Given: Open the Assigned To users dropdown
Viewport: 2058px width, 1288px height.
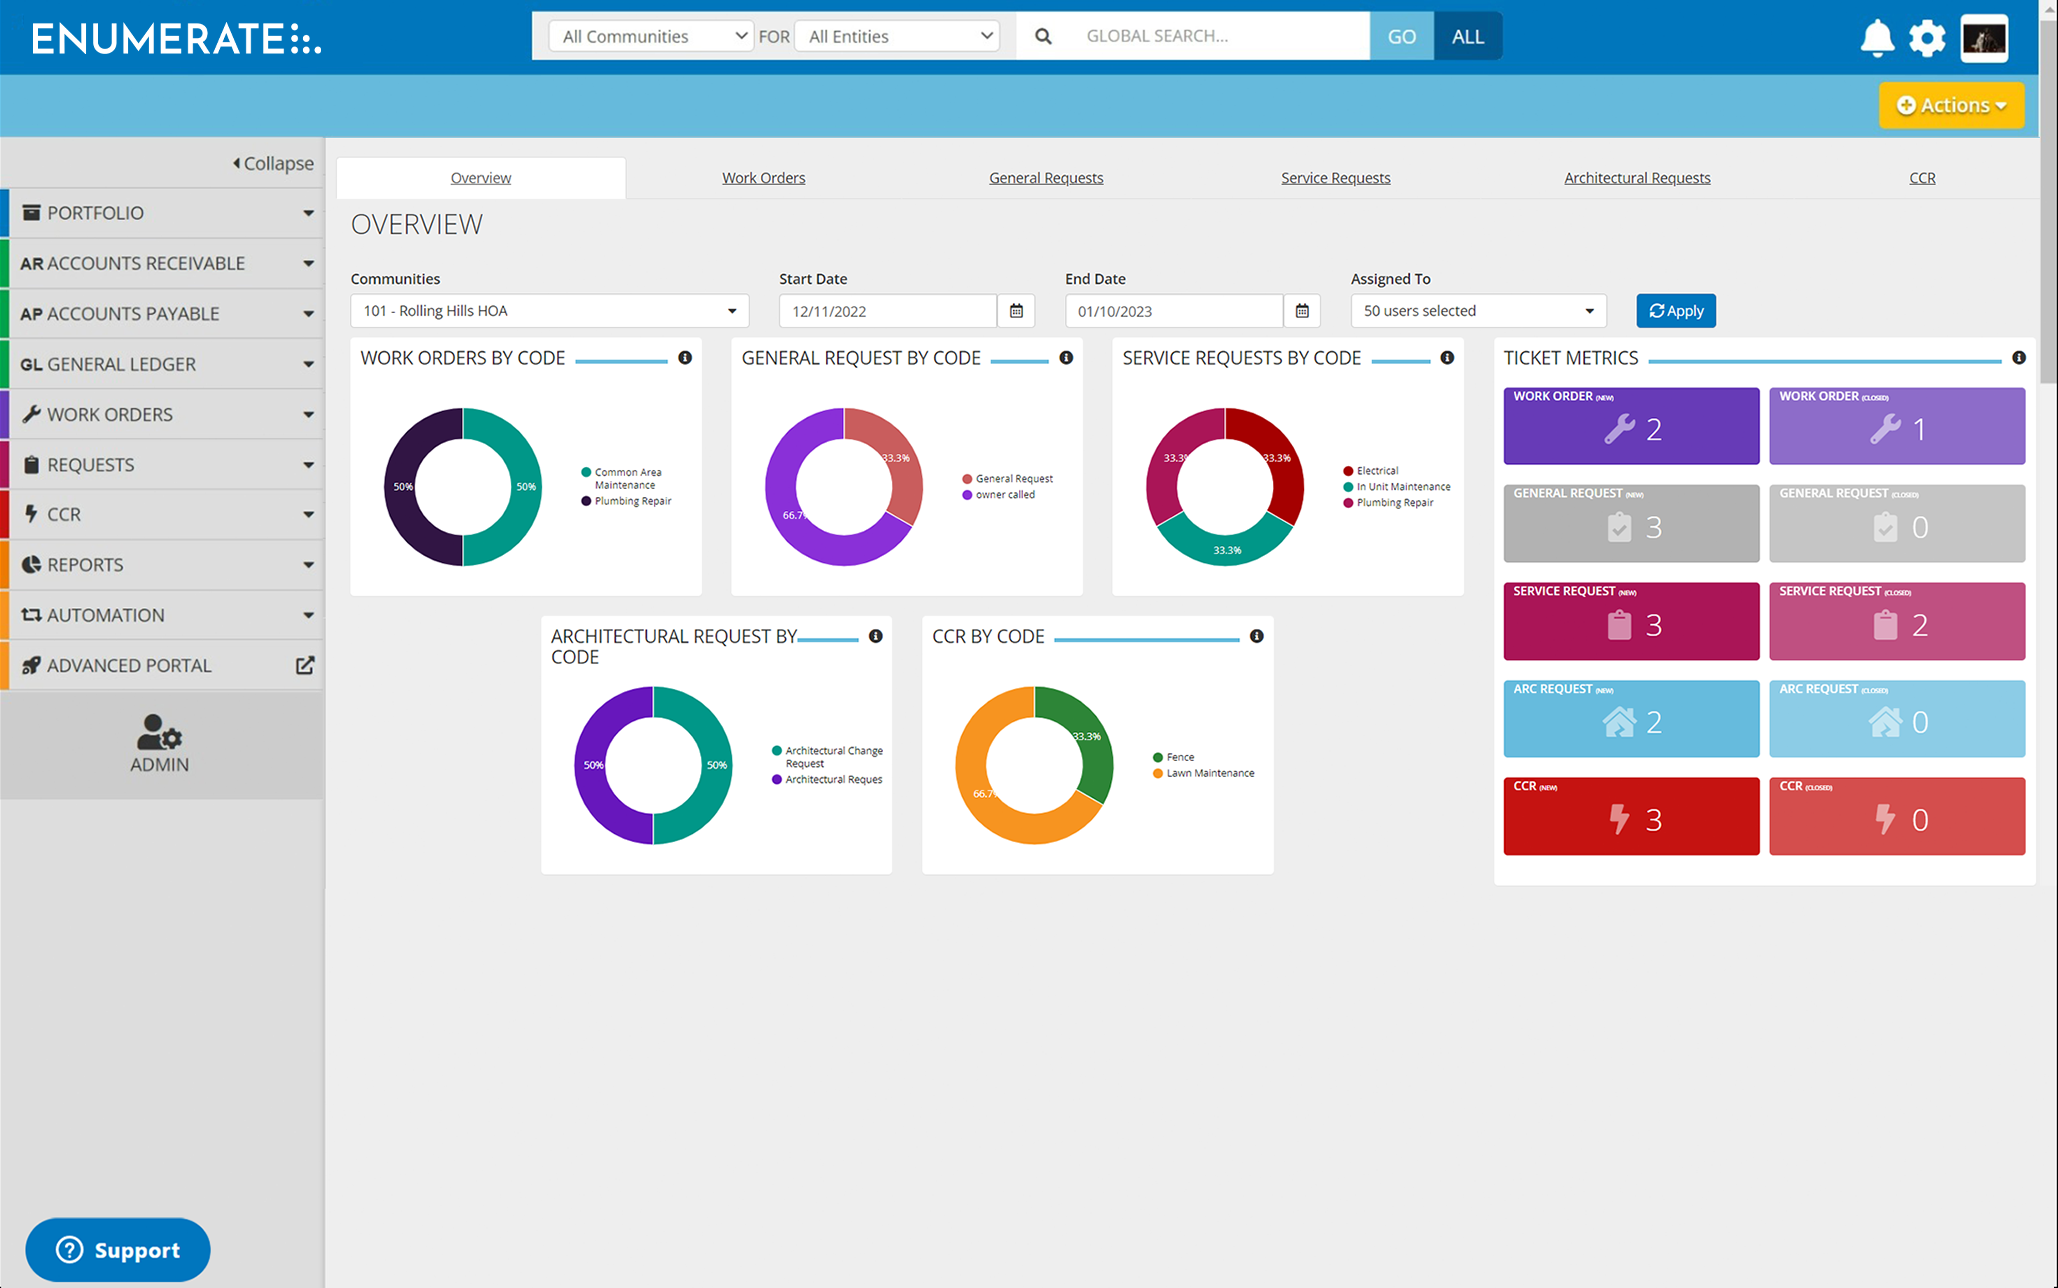Looking at the screenshot, I should tap(1478, 311).
